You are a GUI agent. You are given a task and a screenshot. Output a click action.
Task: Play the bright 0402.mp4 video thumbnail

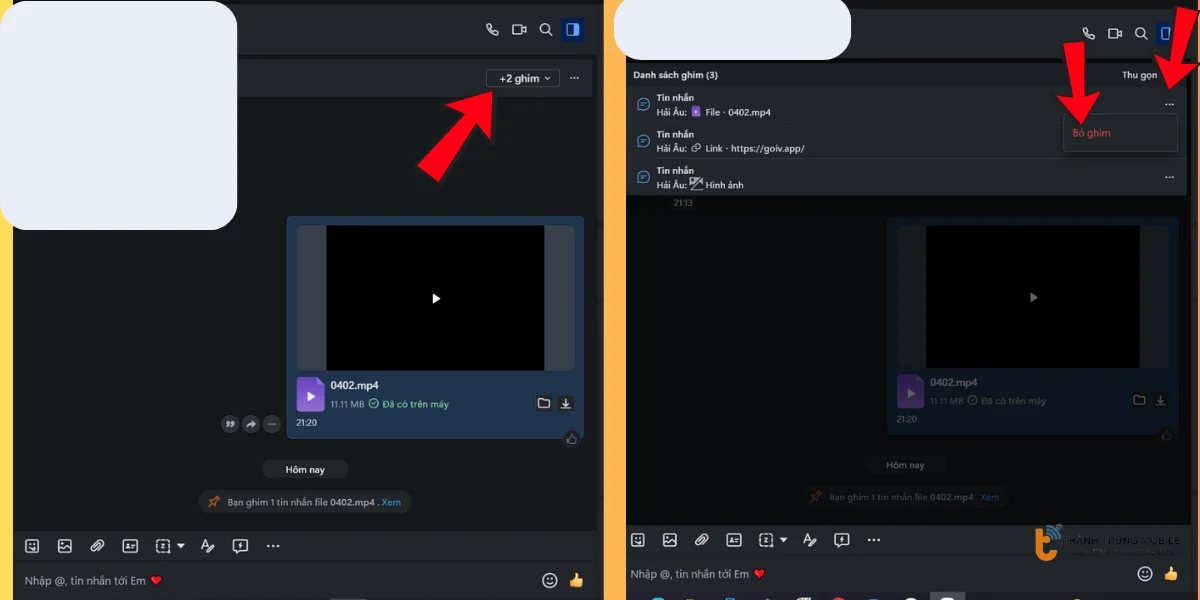(x=435, y=298)
